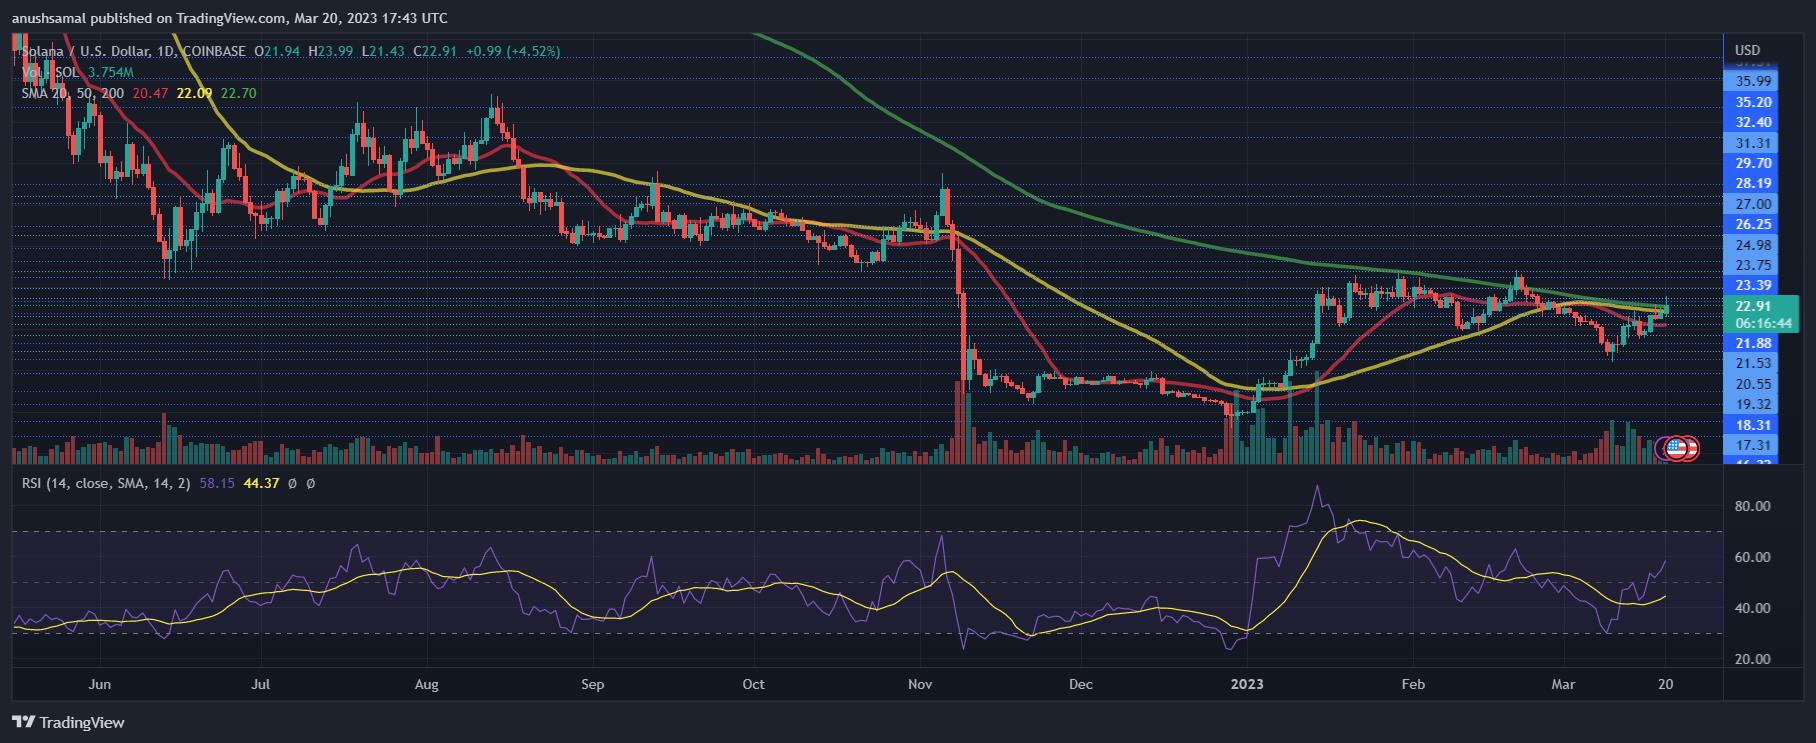Click the 80.00 level on RSI scale
The height and width of the screenshot is (743, 1816).
[x=1752, y=506]
